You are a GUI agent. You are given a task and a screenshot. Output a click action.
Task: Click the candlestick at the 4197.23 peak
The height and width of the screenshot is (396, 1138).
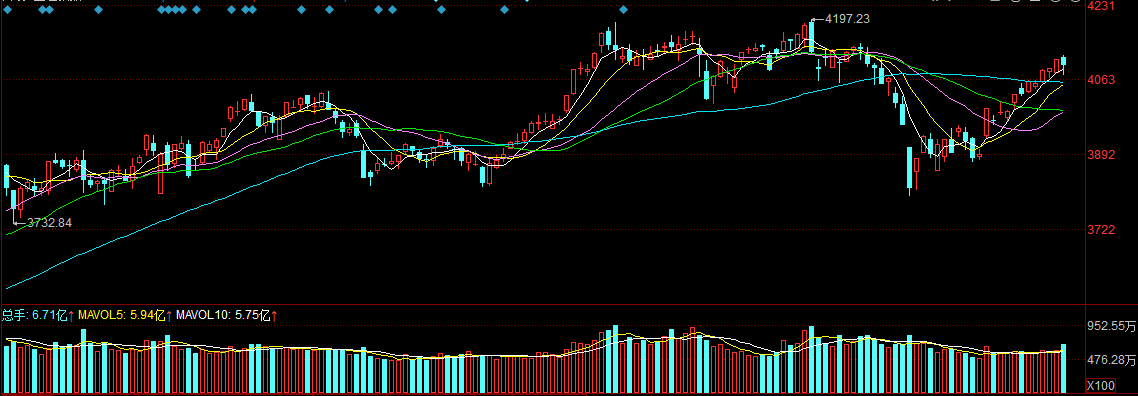[x=811, y=36]
